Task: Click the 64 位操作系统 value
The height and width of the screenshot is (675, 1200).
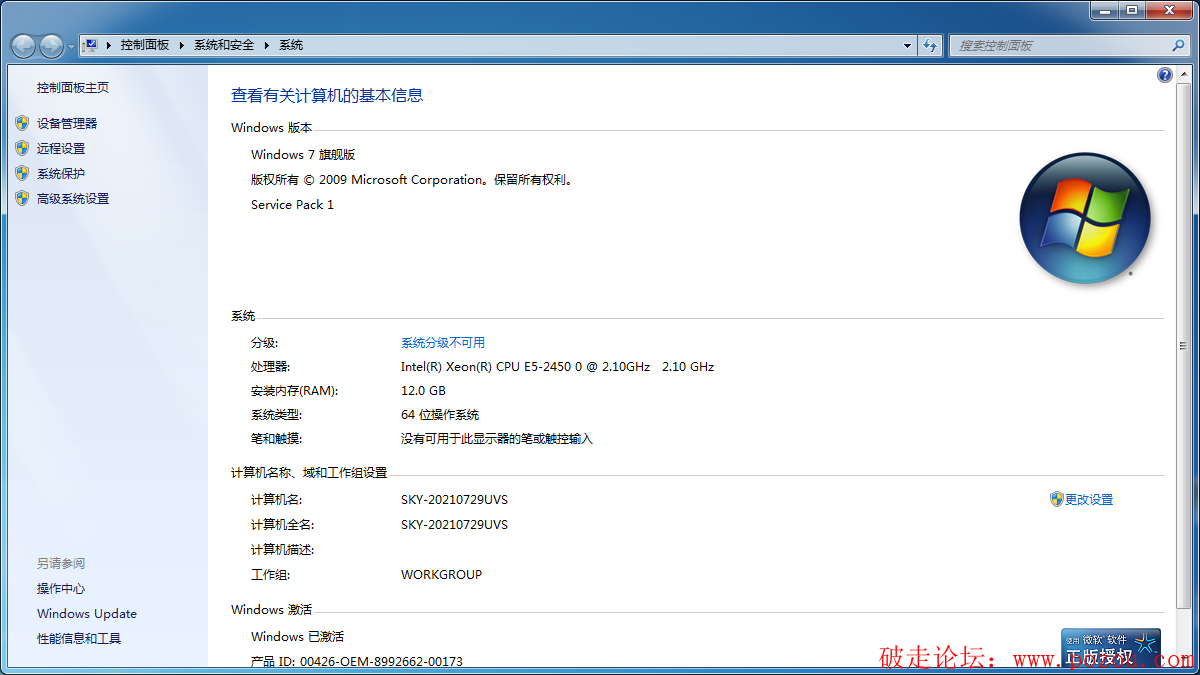Action: (440, 415)
